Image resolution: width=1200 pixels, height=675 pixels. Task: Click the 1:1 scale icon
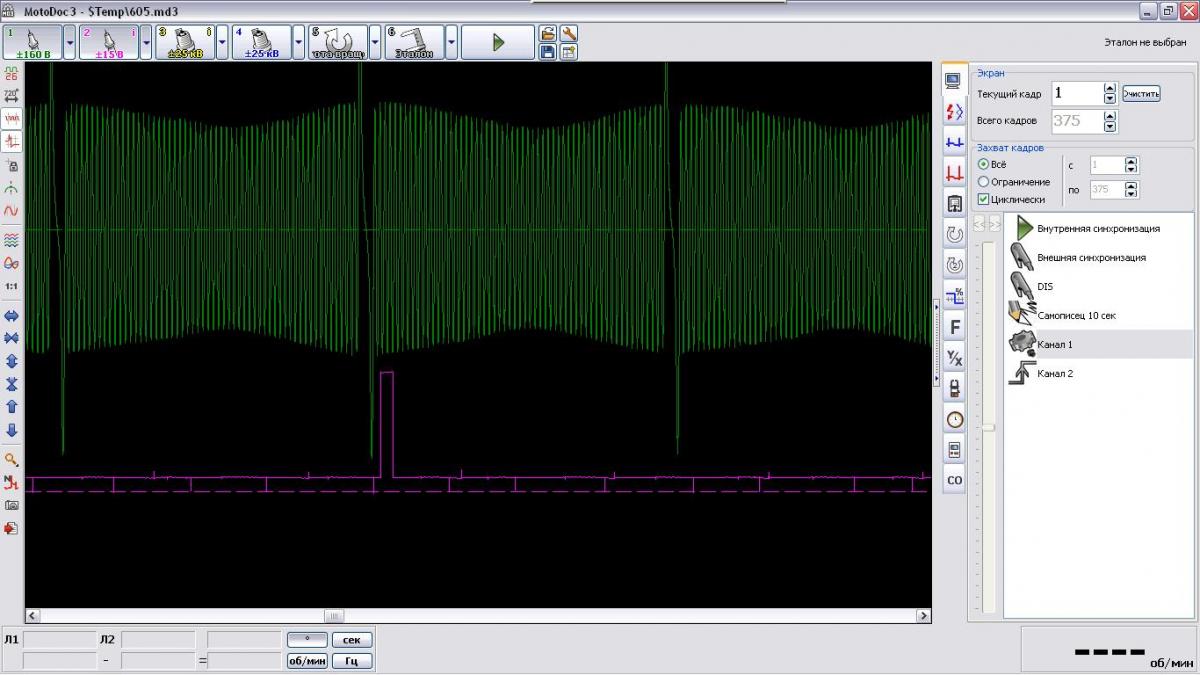click(12, 286)
